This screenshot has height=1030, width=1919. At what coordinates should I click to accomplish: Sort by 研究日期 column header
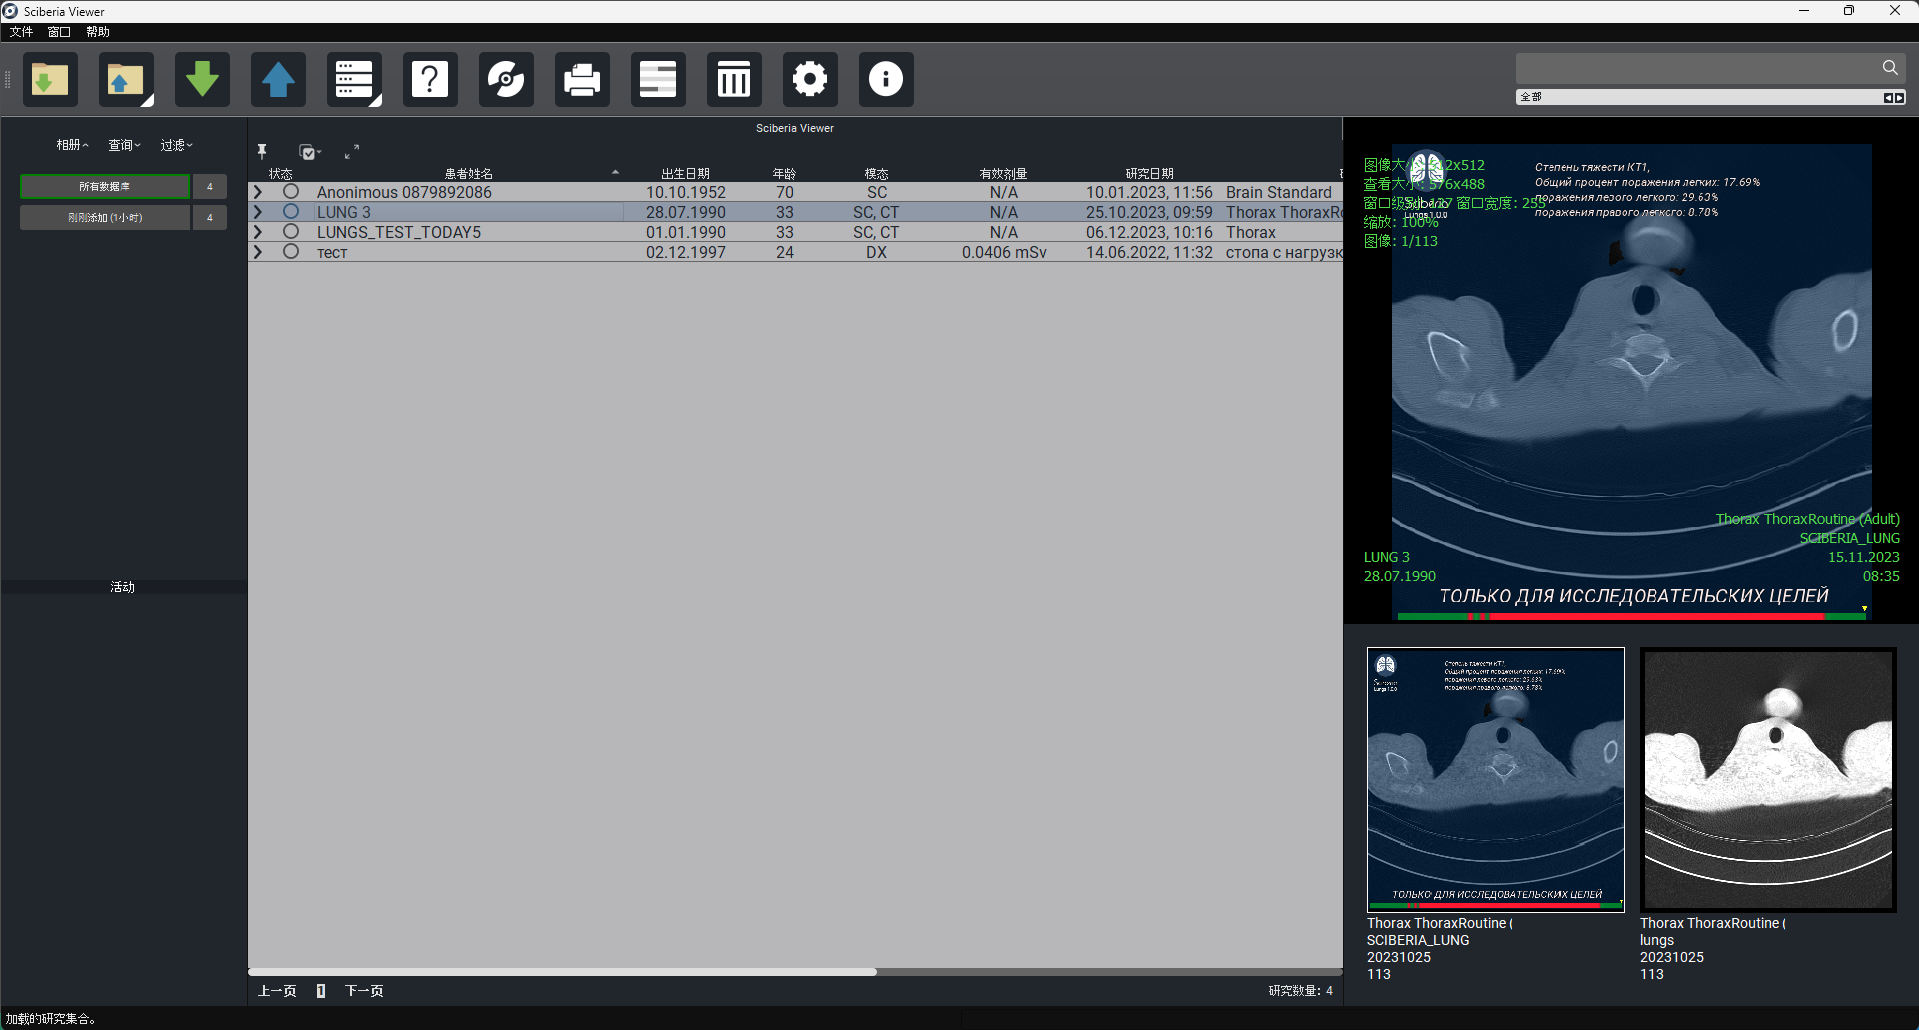tap(1149, 174)
